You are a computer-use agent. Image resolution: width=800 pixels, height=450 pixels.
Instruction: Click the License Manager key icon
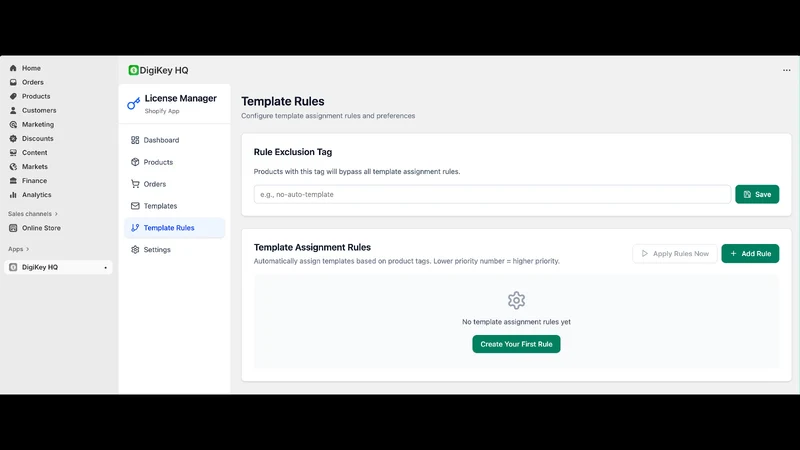tap(134, 104)
